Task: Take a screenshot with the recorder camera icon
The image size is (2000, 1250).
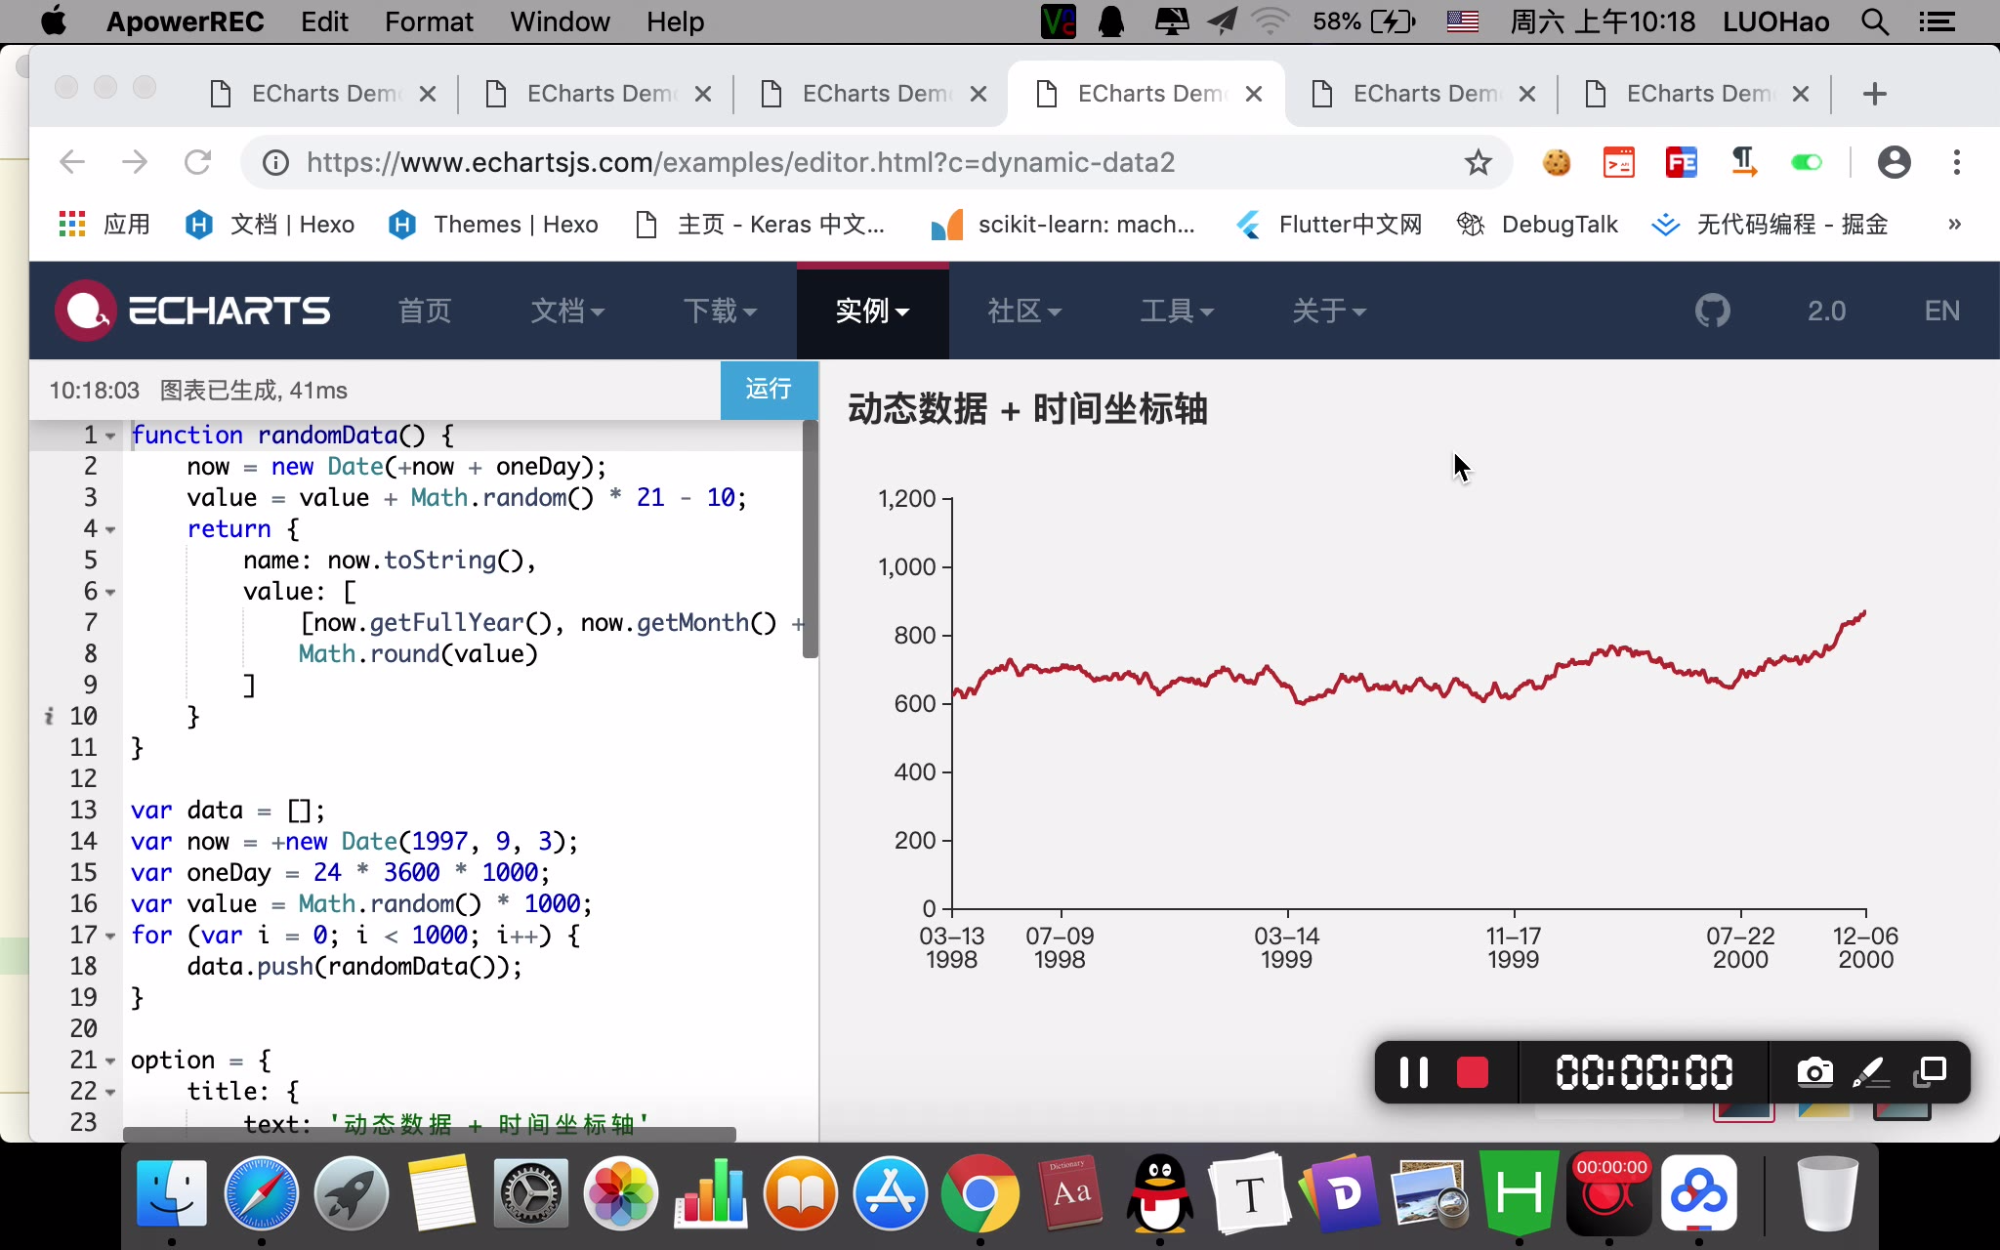Action: 1814,1073
